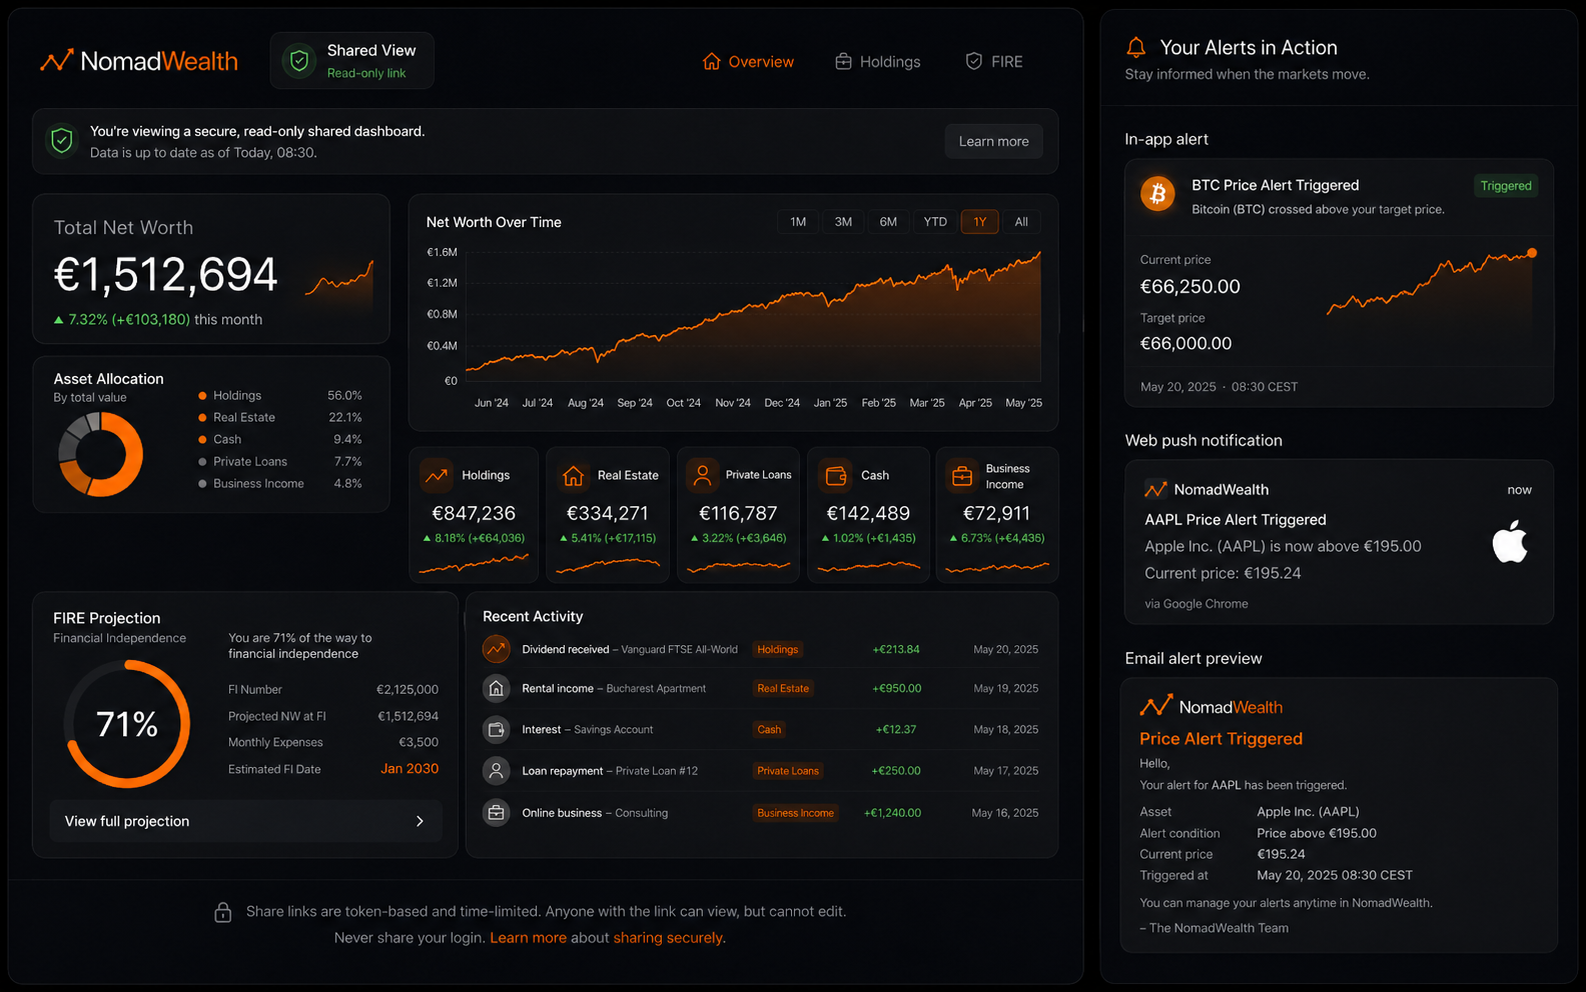Viewport: 1586px width, 992px height.
Task: Click the AAPL Price Alert Triggered notification title
Action: [x=1235, y=520]
